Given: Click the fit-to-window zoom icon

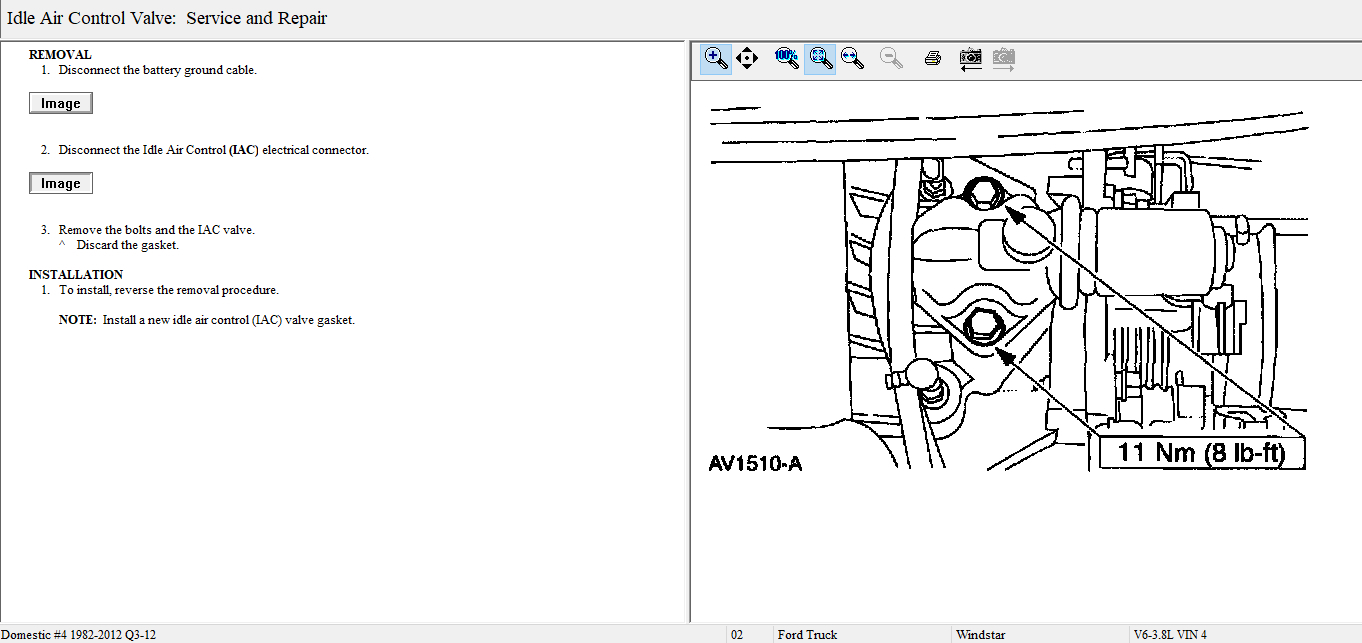Looking at the screenshot, I should pyautogui.click(x=820, y=59).
